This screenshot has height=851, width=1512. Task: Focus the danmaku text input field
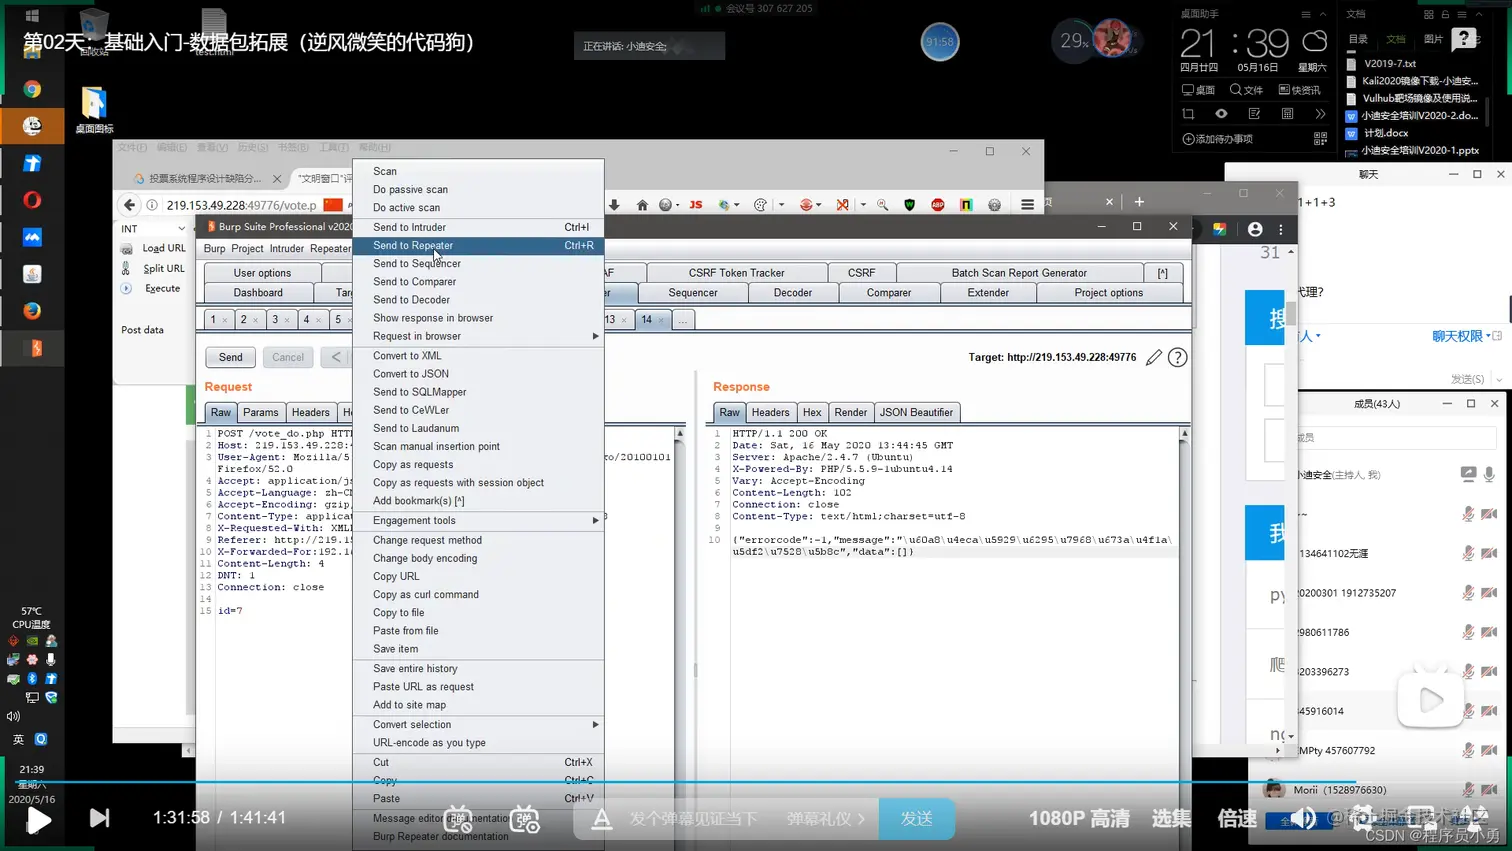click(694, 818)
